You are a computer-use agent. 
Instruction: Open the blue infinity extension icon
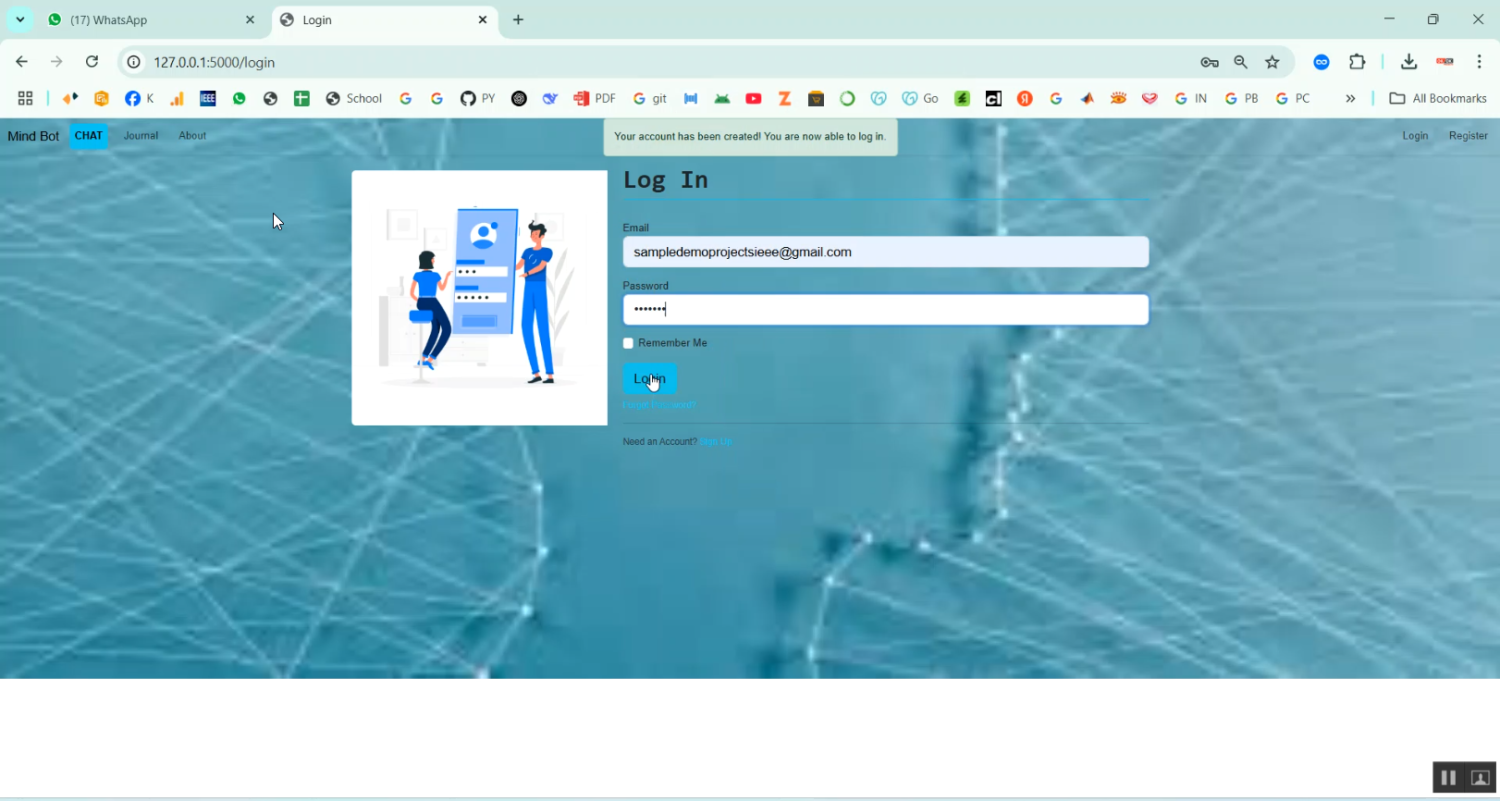tap(1321, 62)
